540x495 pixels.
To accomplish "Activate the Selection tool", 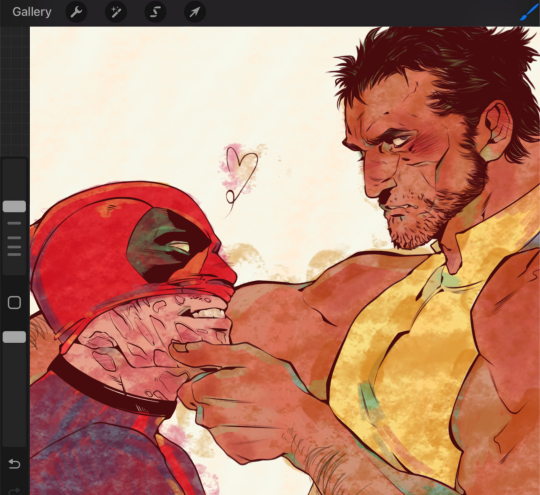I will tap(155, 12).
